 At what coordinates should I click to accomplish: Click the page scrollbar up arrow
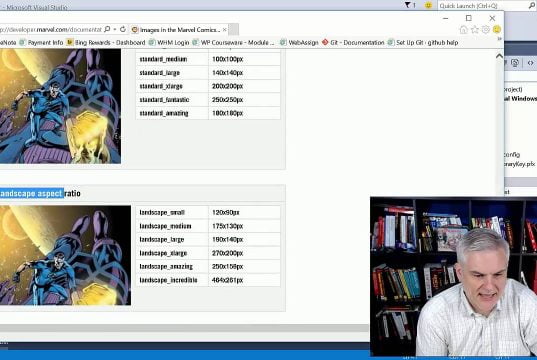tap(499, 55)
